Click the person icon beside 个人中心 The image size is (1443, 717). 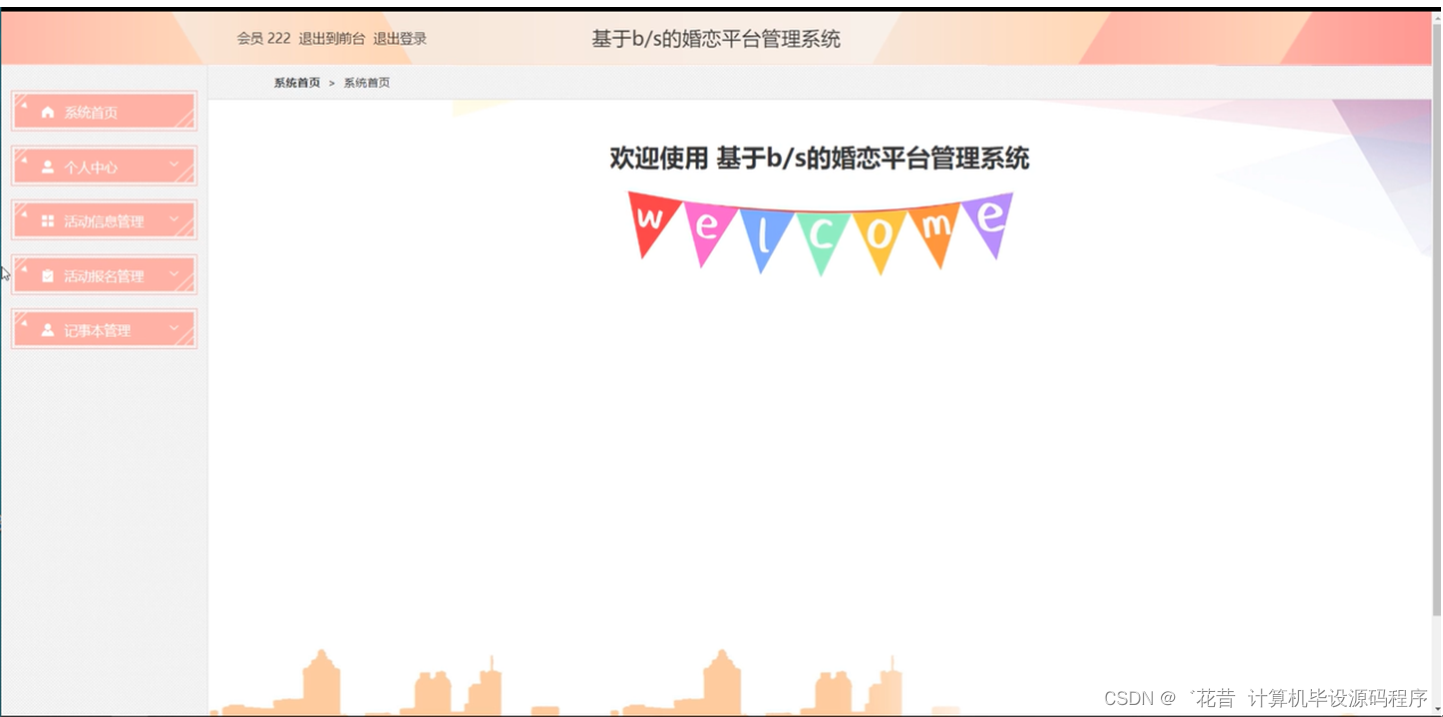click(x=46, y=166)
